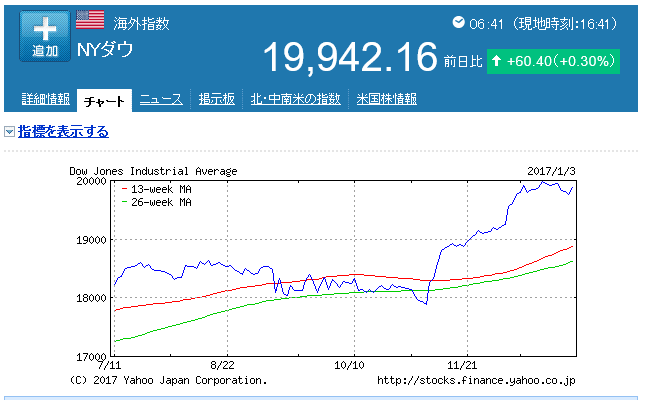Go to 北・中南米の指数 tab
The height and width of the screenshot is (400, 647).
pos(296,99)
